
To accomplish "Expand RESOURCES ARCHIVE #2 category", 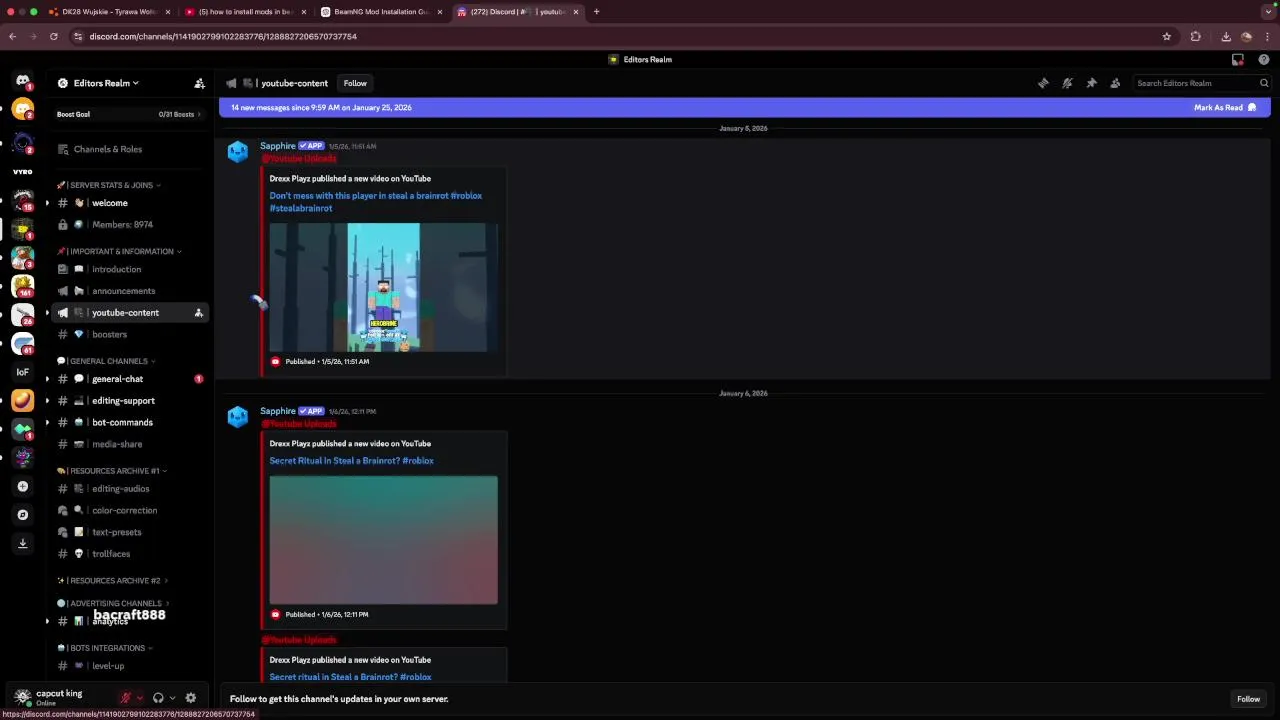I will coord(112,581).
